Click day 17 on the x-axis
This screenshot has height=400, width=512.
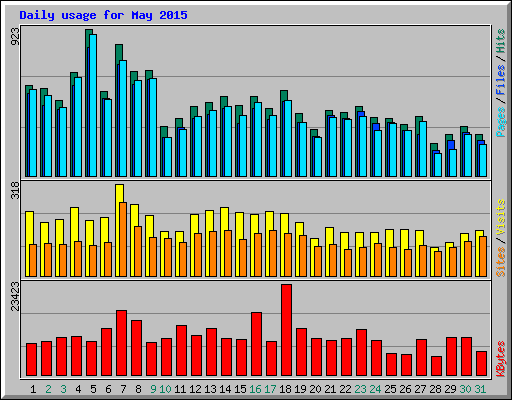pos(270,389)
